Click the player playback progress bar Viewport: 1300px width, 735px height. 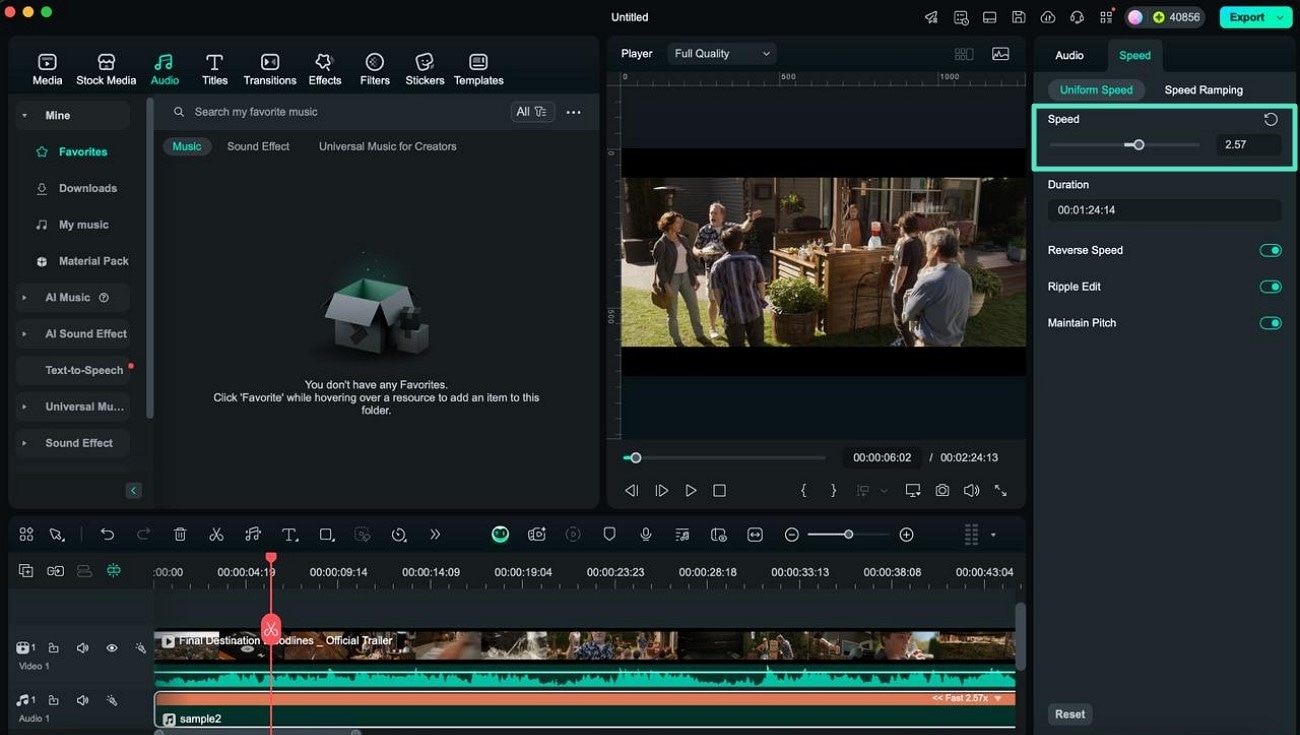[x=725, y=458]
